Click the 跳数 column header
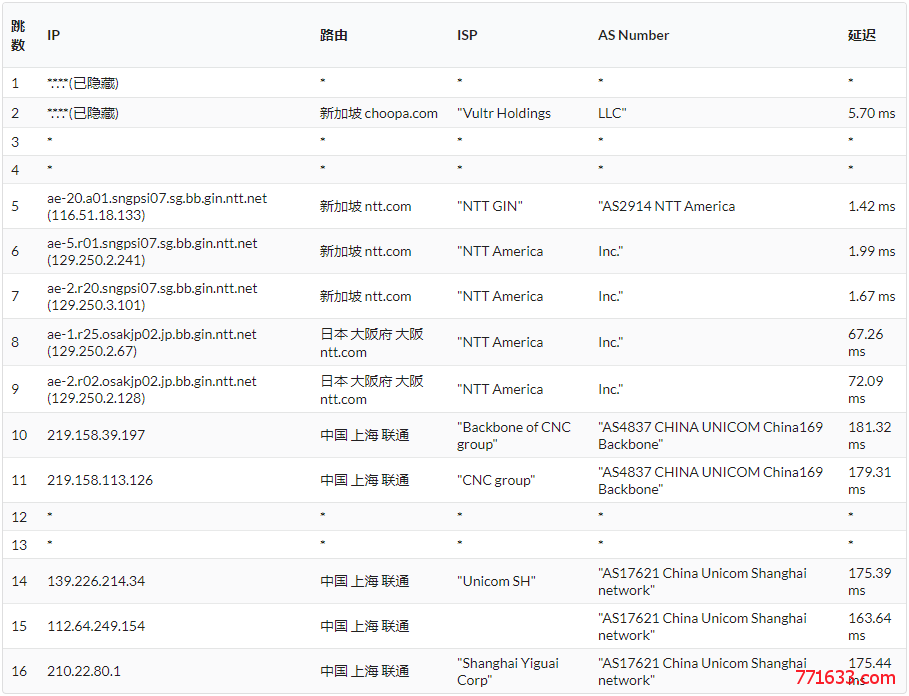 tap(18, 35)
